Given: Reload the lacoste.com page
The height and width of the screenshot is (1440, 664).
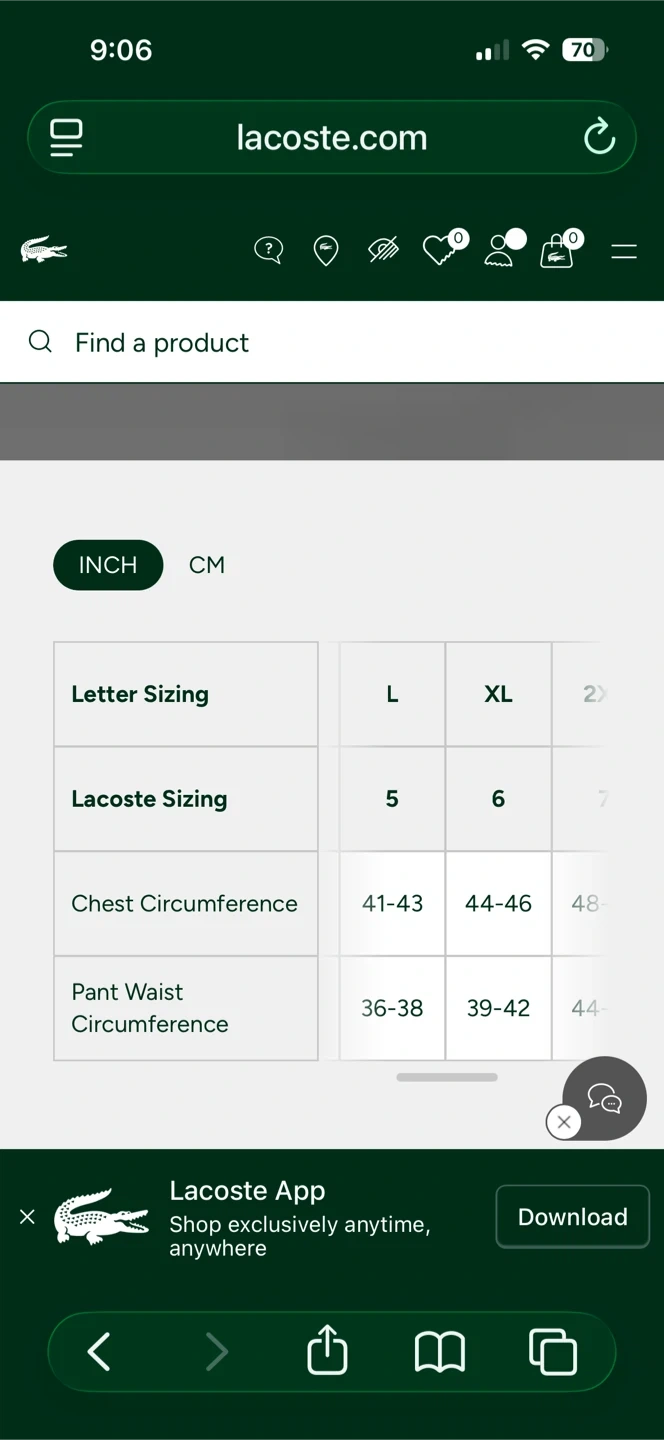Looking at the screenshot, I should [x=599, y=137].
